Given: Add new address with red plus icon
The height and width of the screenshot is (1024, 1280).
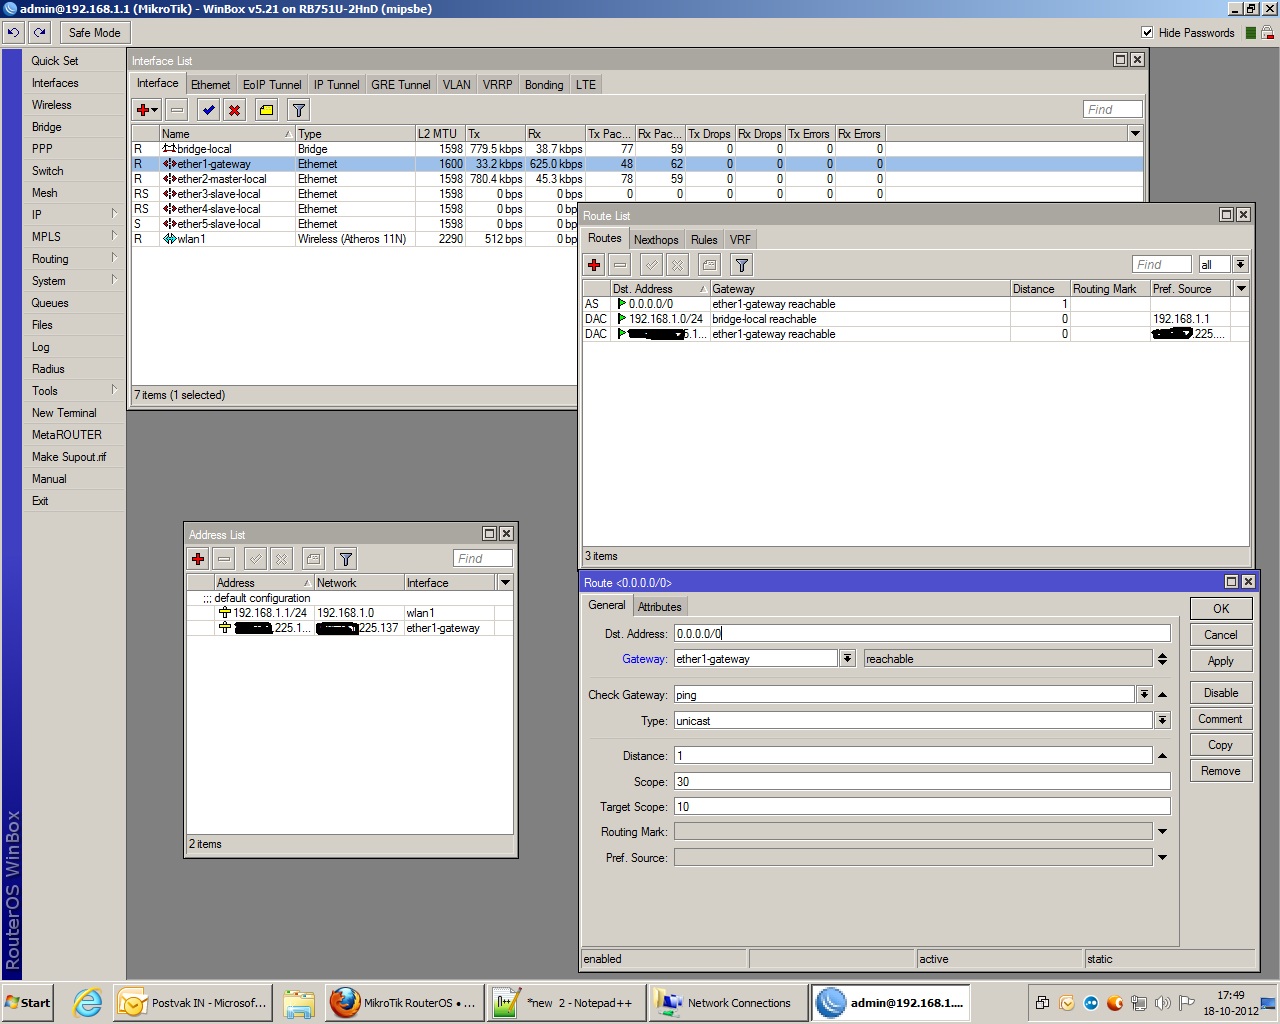Looking at the screenshot, I should click(198, 559).
